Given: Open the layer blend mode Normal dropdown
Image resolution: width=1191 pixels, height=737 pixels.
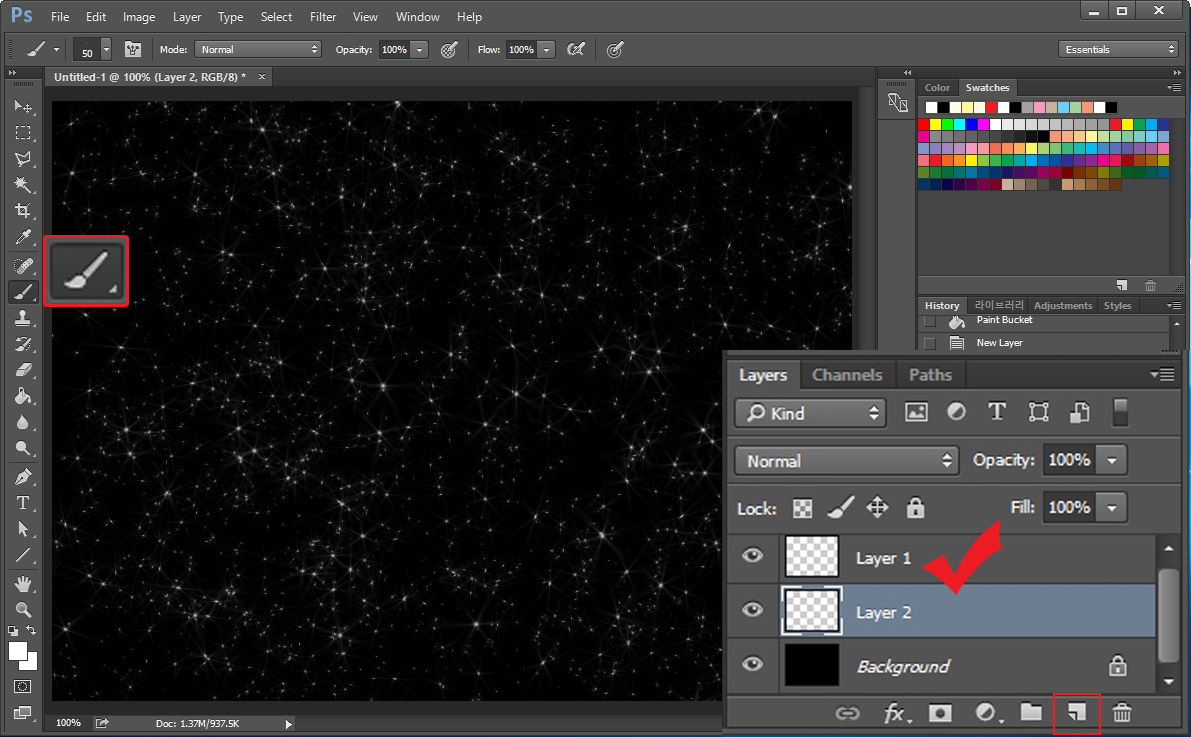Looking at the screenshot, I should (846, 460).
